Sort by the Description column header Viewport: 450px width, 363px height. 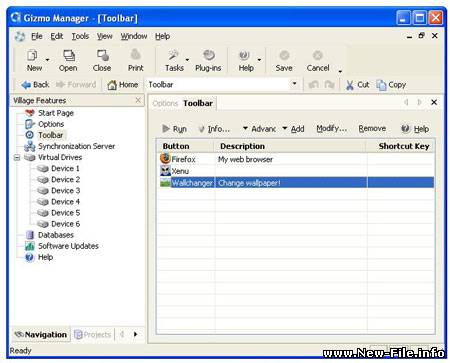290,146
